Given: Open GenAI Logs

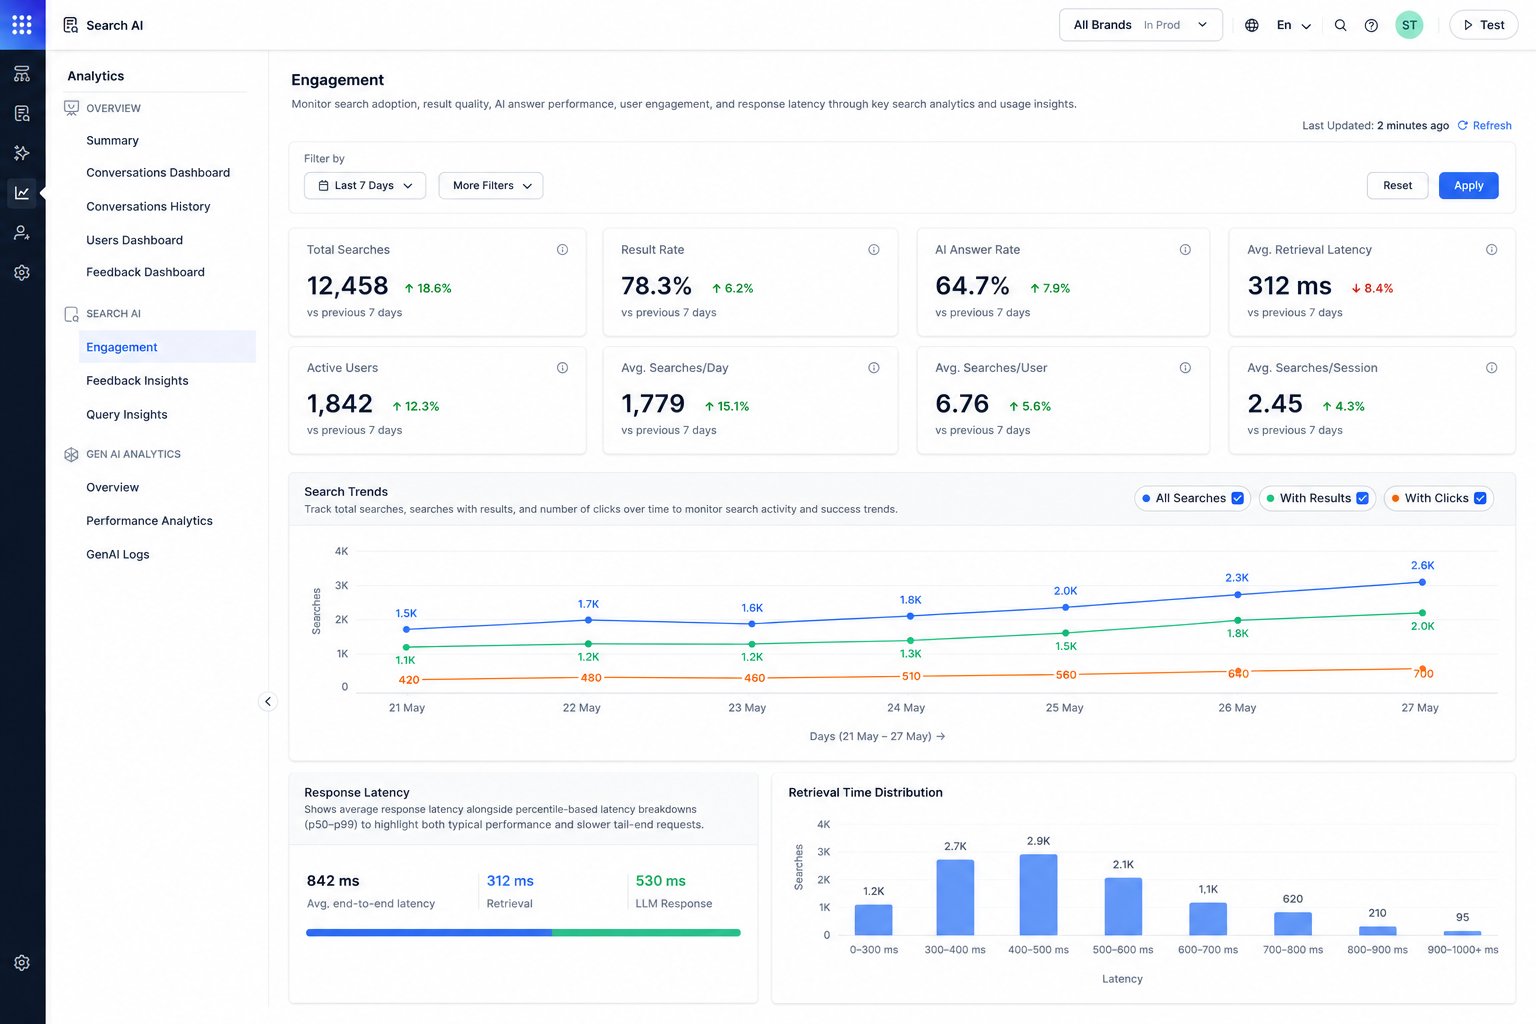Looking at the screenshot, I should pos(118,555).
